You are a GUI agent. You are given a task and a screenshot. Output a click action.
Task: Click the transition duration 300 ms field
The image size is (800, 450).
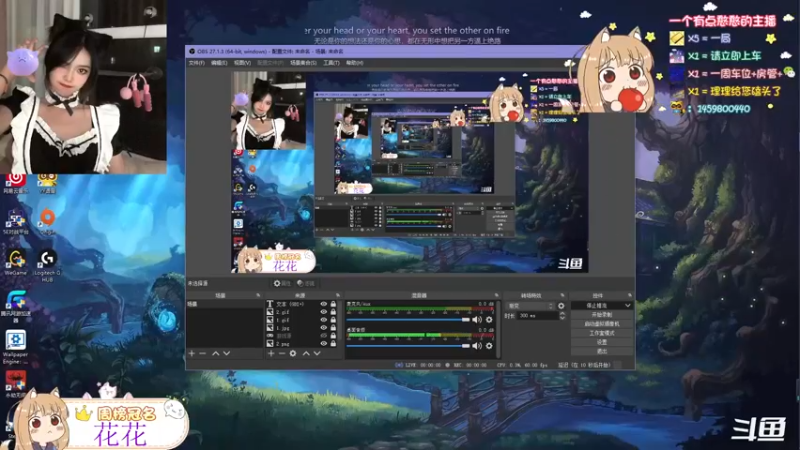538,316
